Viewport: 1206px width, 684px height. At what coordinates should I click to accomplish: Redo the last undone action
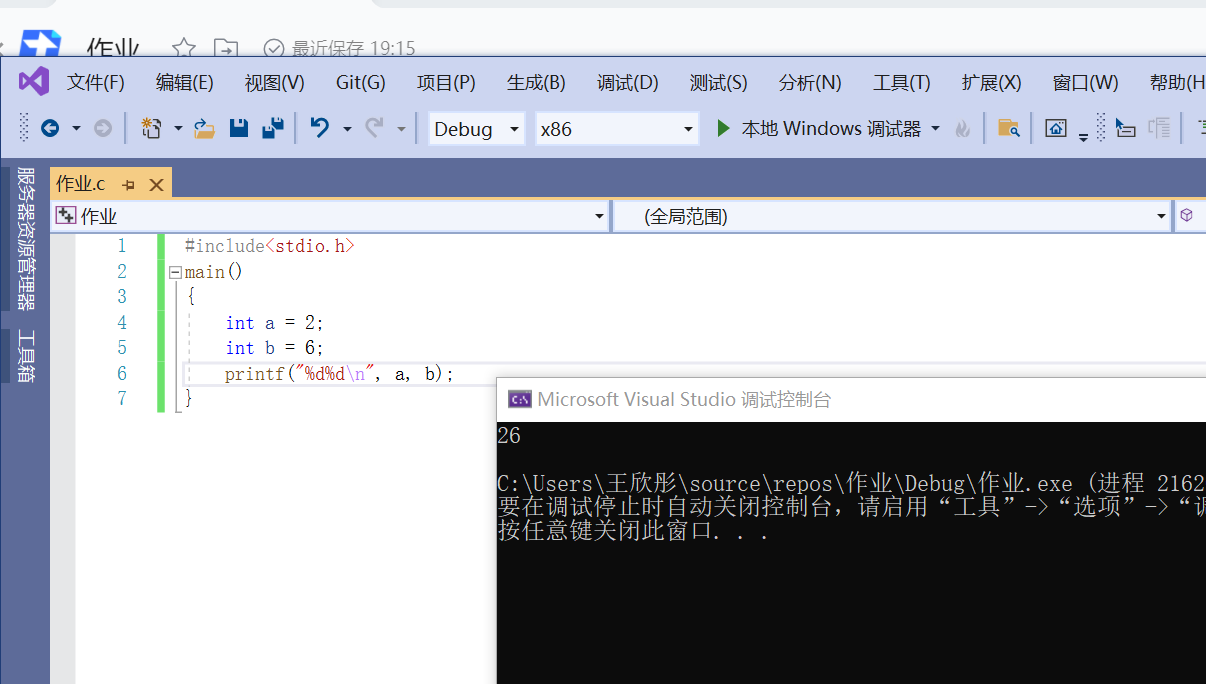tap(375, 128)
